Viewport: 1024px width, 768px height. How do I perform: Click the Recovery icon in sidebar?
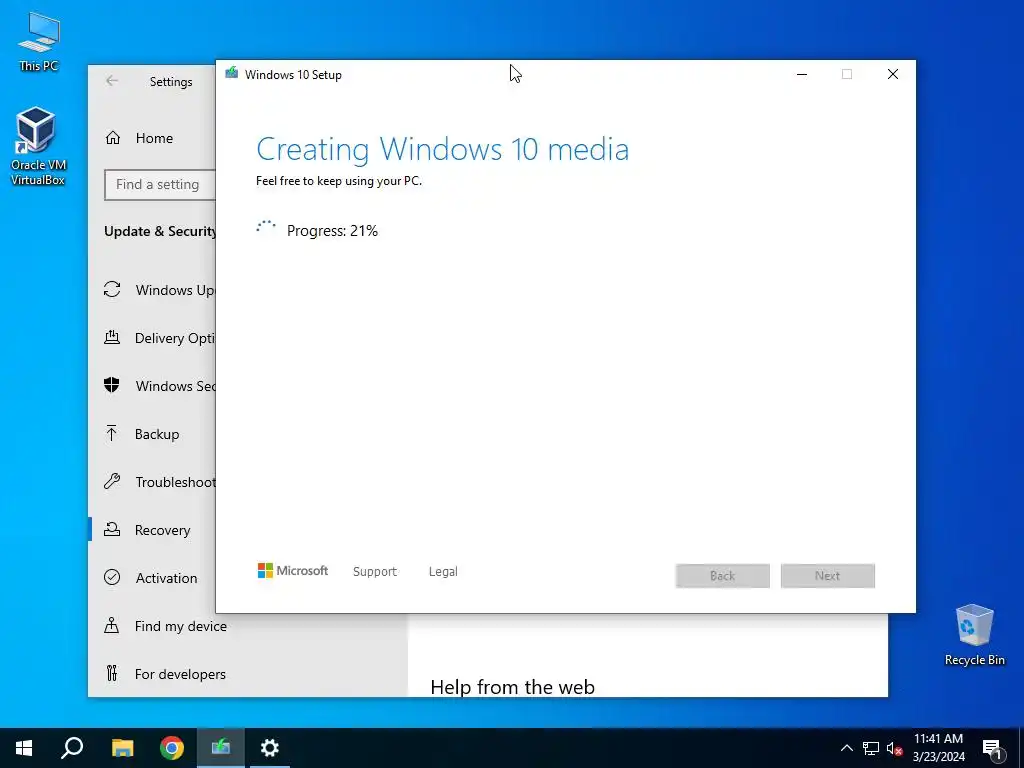(x=112, y=530)
